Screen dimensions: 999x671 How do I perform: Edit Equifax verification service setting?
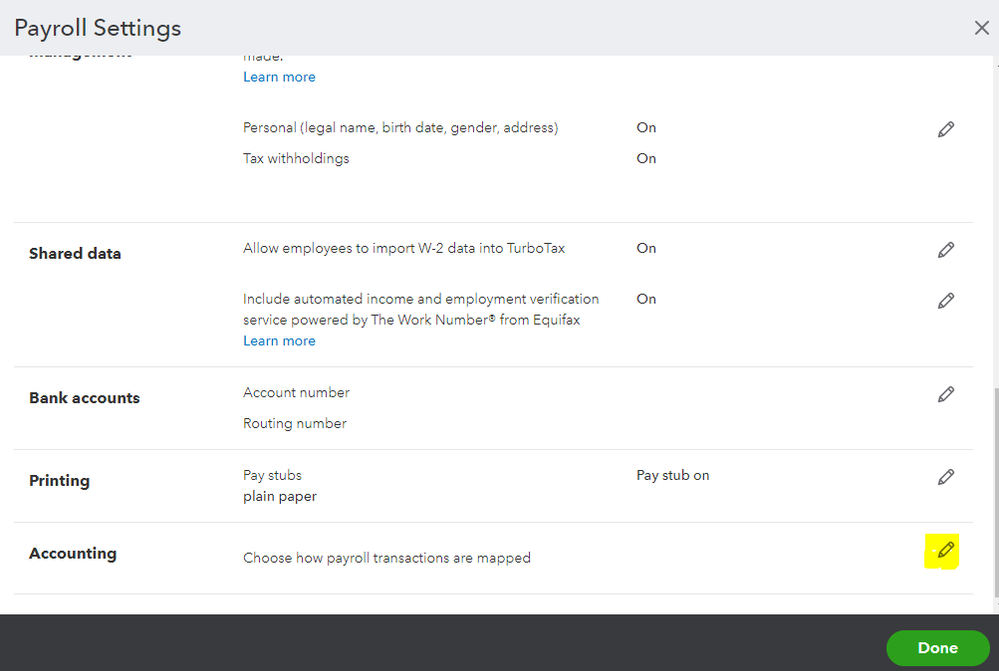(945, 300)
